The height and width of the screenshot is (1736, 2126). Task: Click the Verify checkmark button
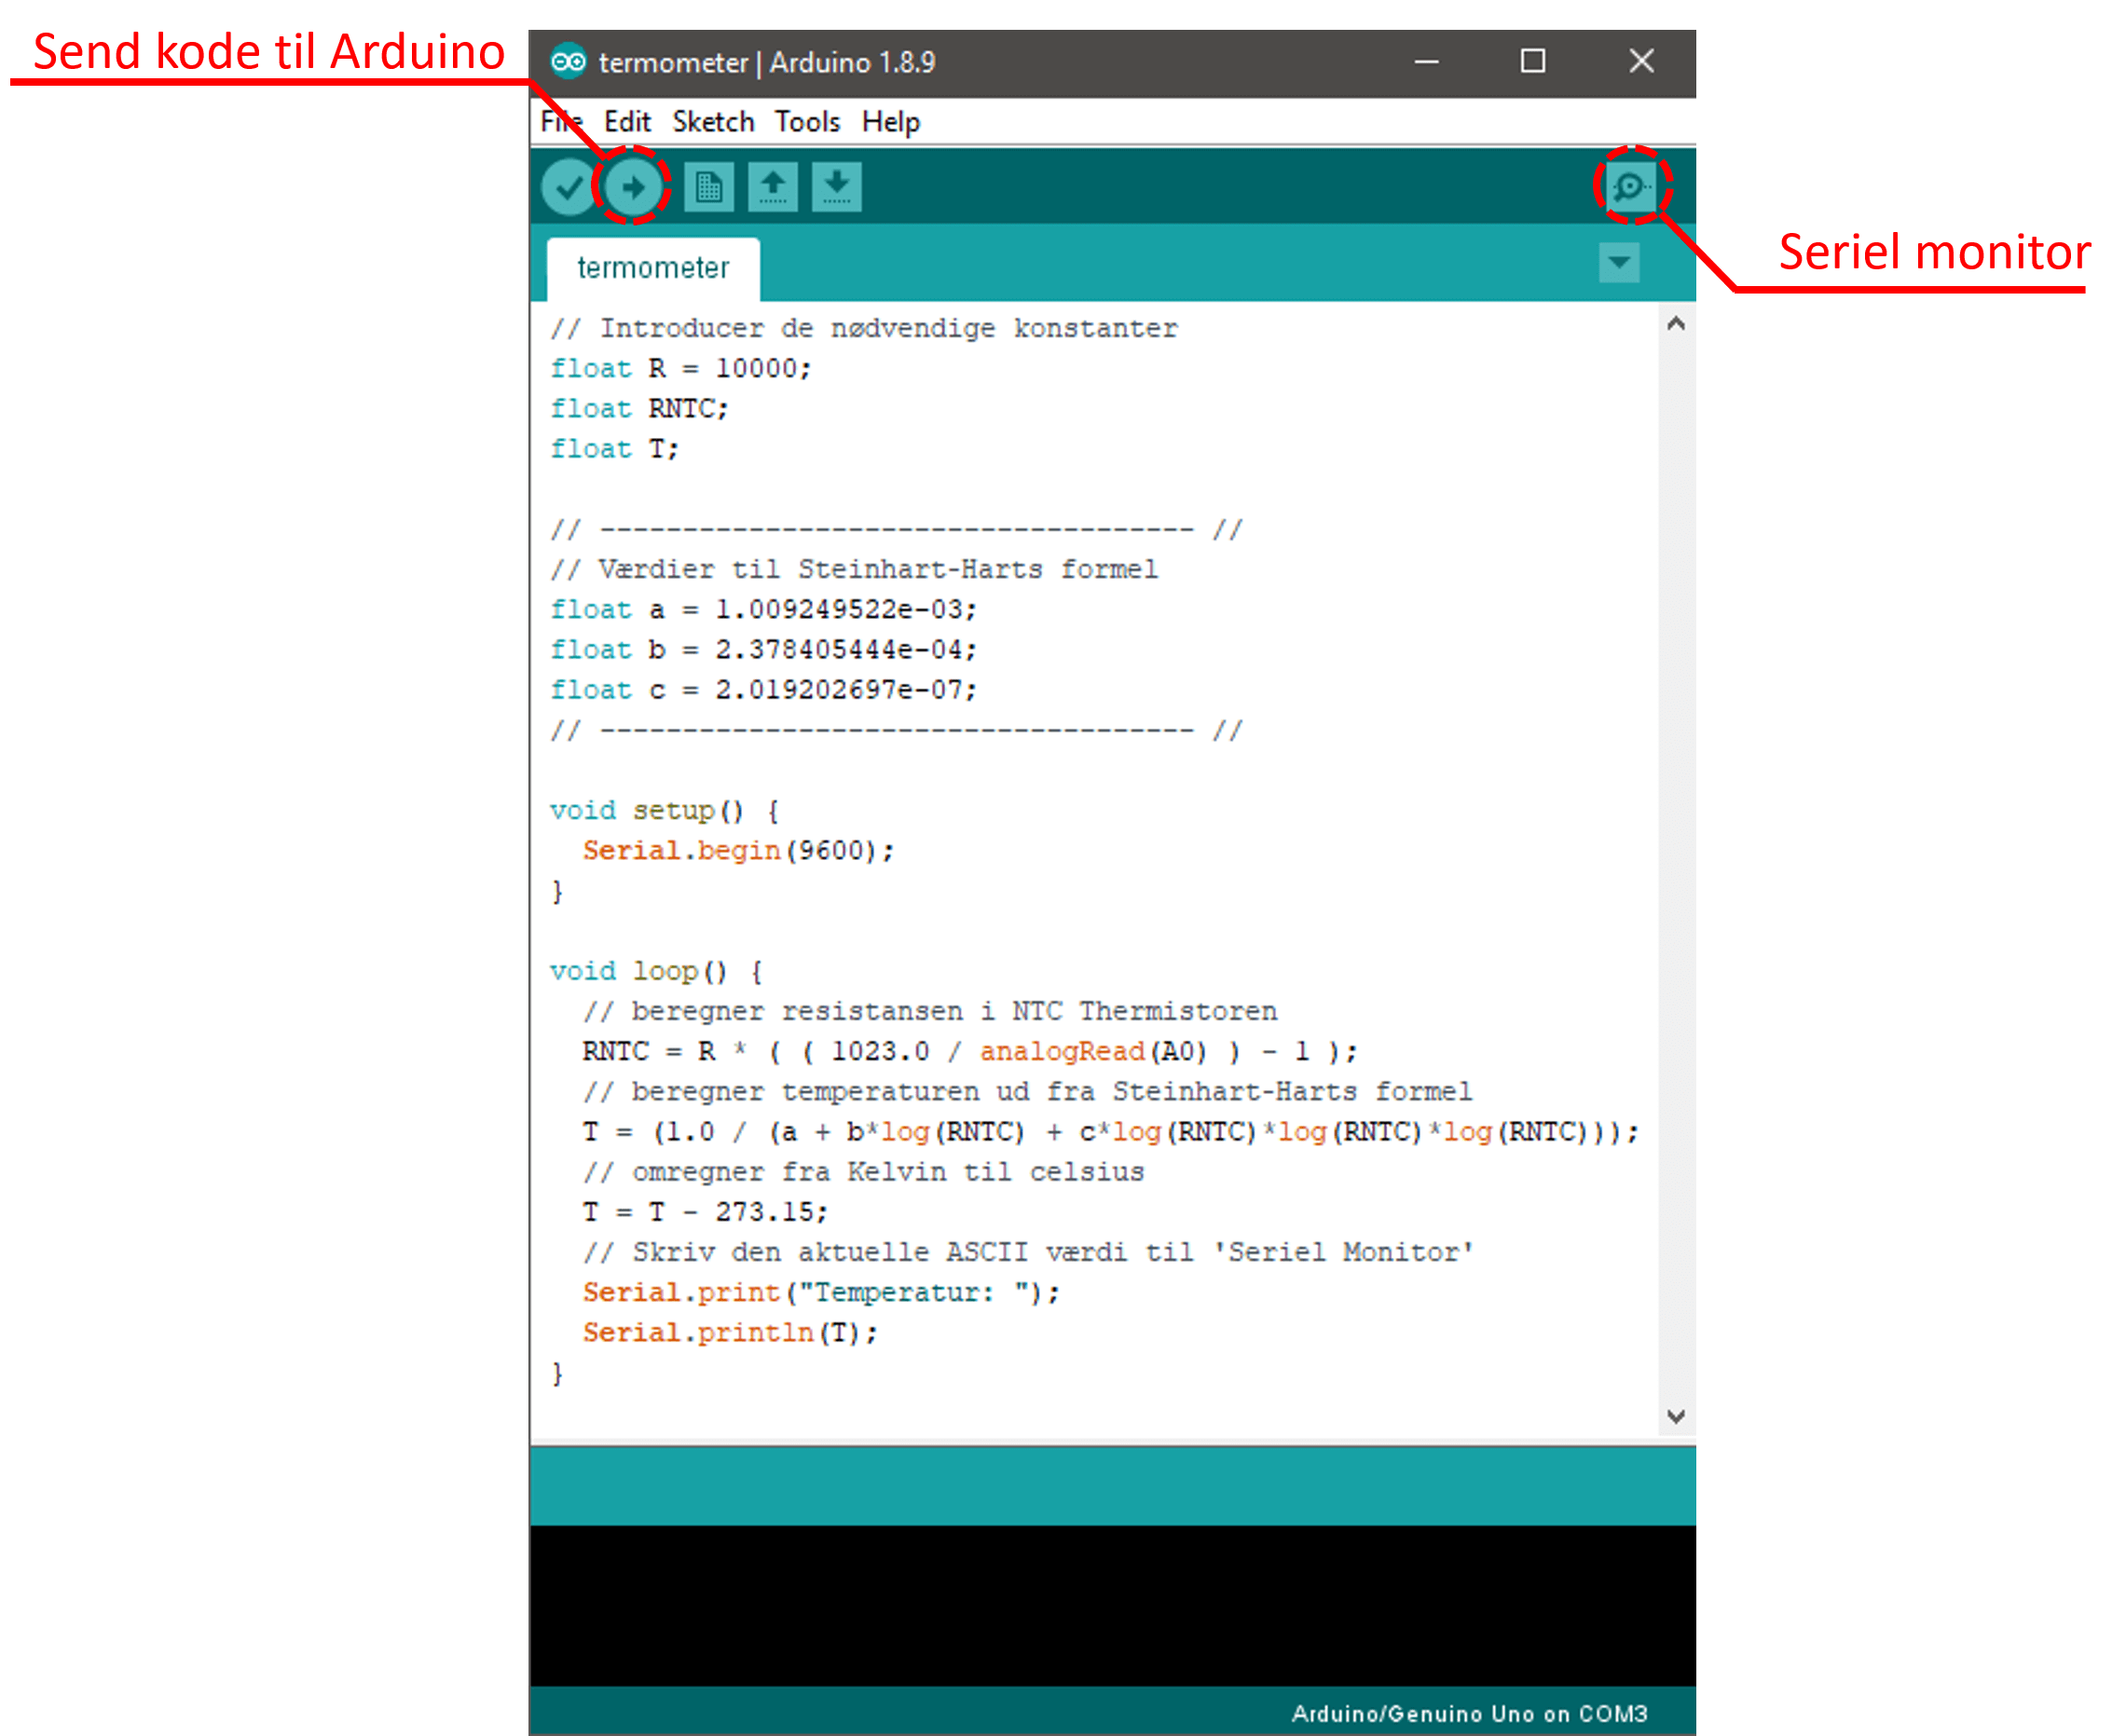click(x=568, y=187)
